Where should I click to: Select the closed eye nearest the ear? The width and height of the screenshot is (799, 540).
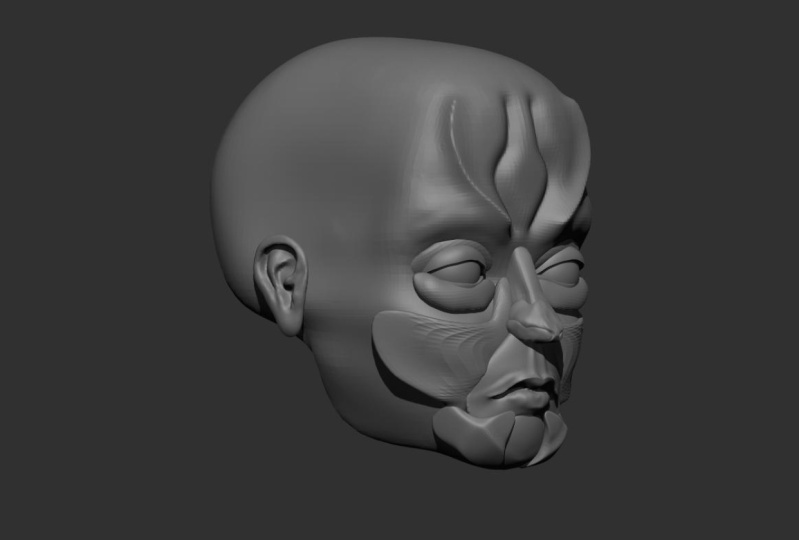pyautogui.click(x=458, y=272)
